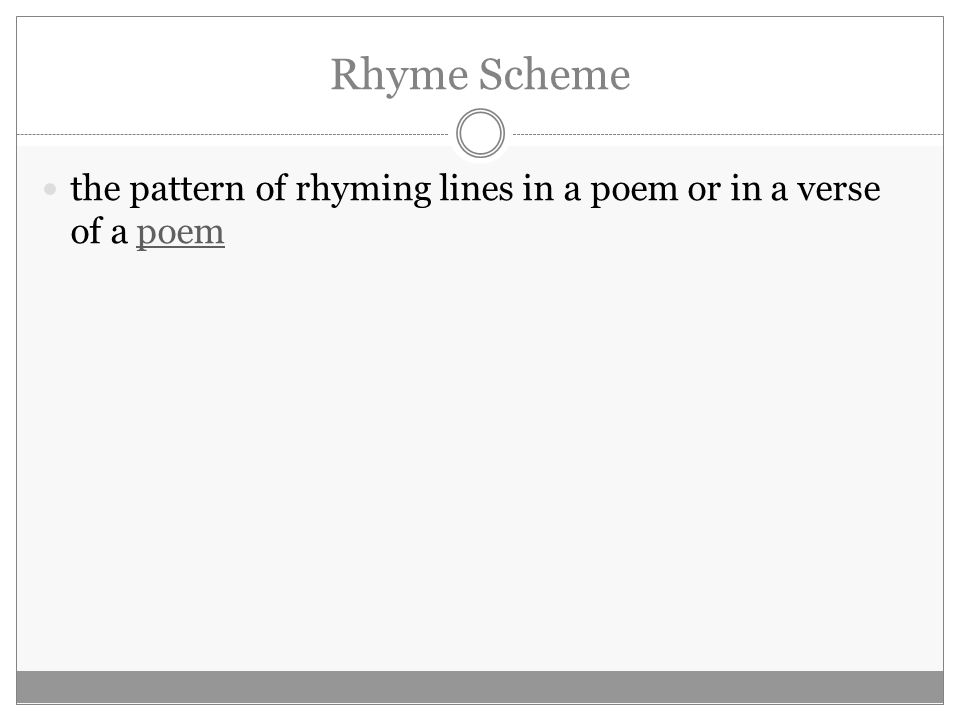Click the word Rhyme in the title
This screenshot has width=960, height=720.
(x=399, y=75)
